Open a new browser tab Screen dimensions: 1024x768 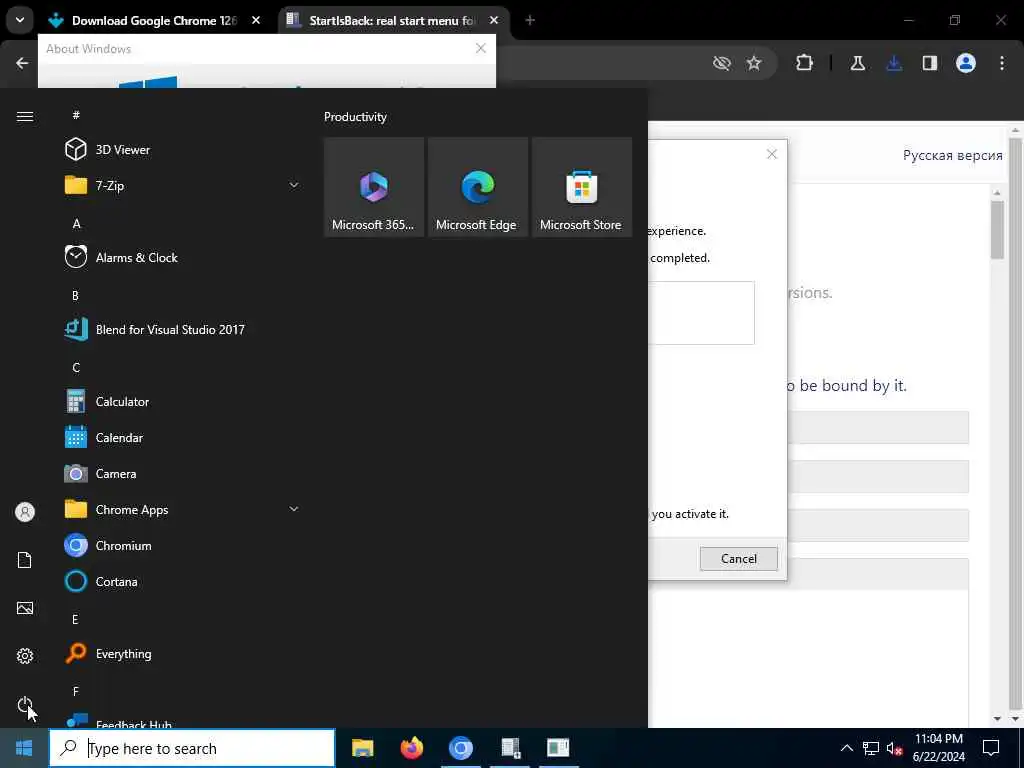click(x=530, y=20)
